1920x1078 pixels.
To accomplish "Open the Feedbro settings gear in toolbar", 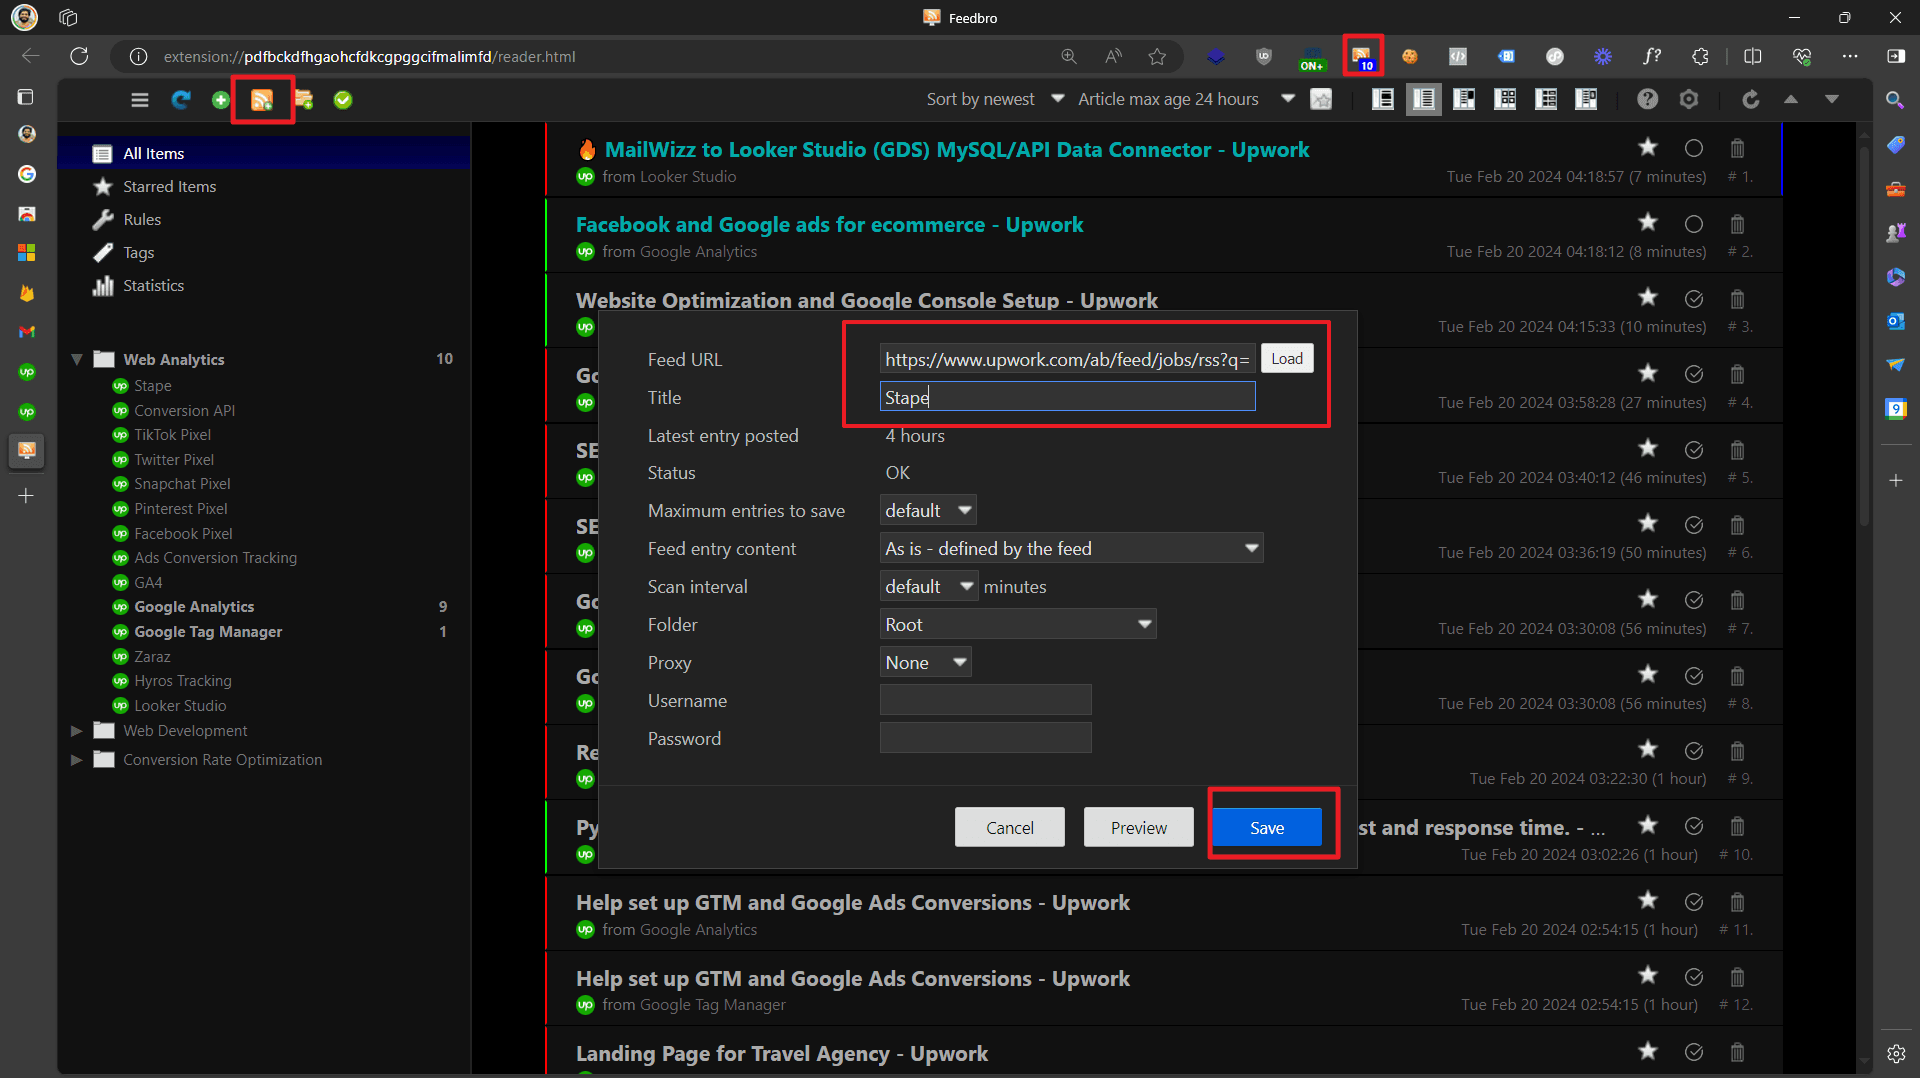I will (x=1689, y=99).
